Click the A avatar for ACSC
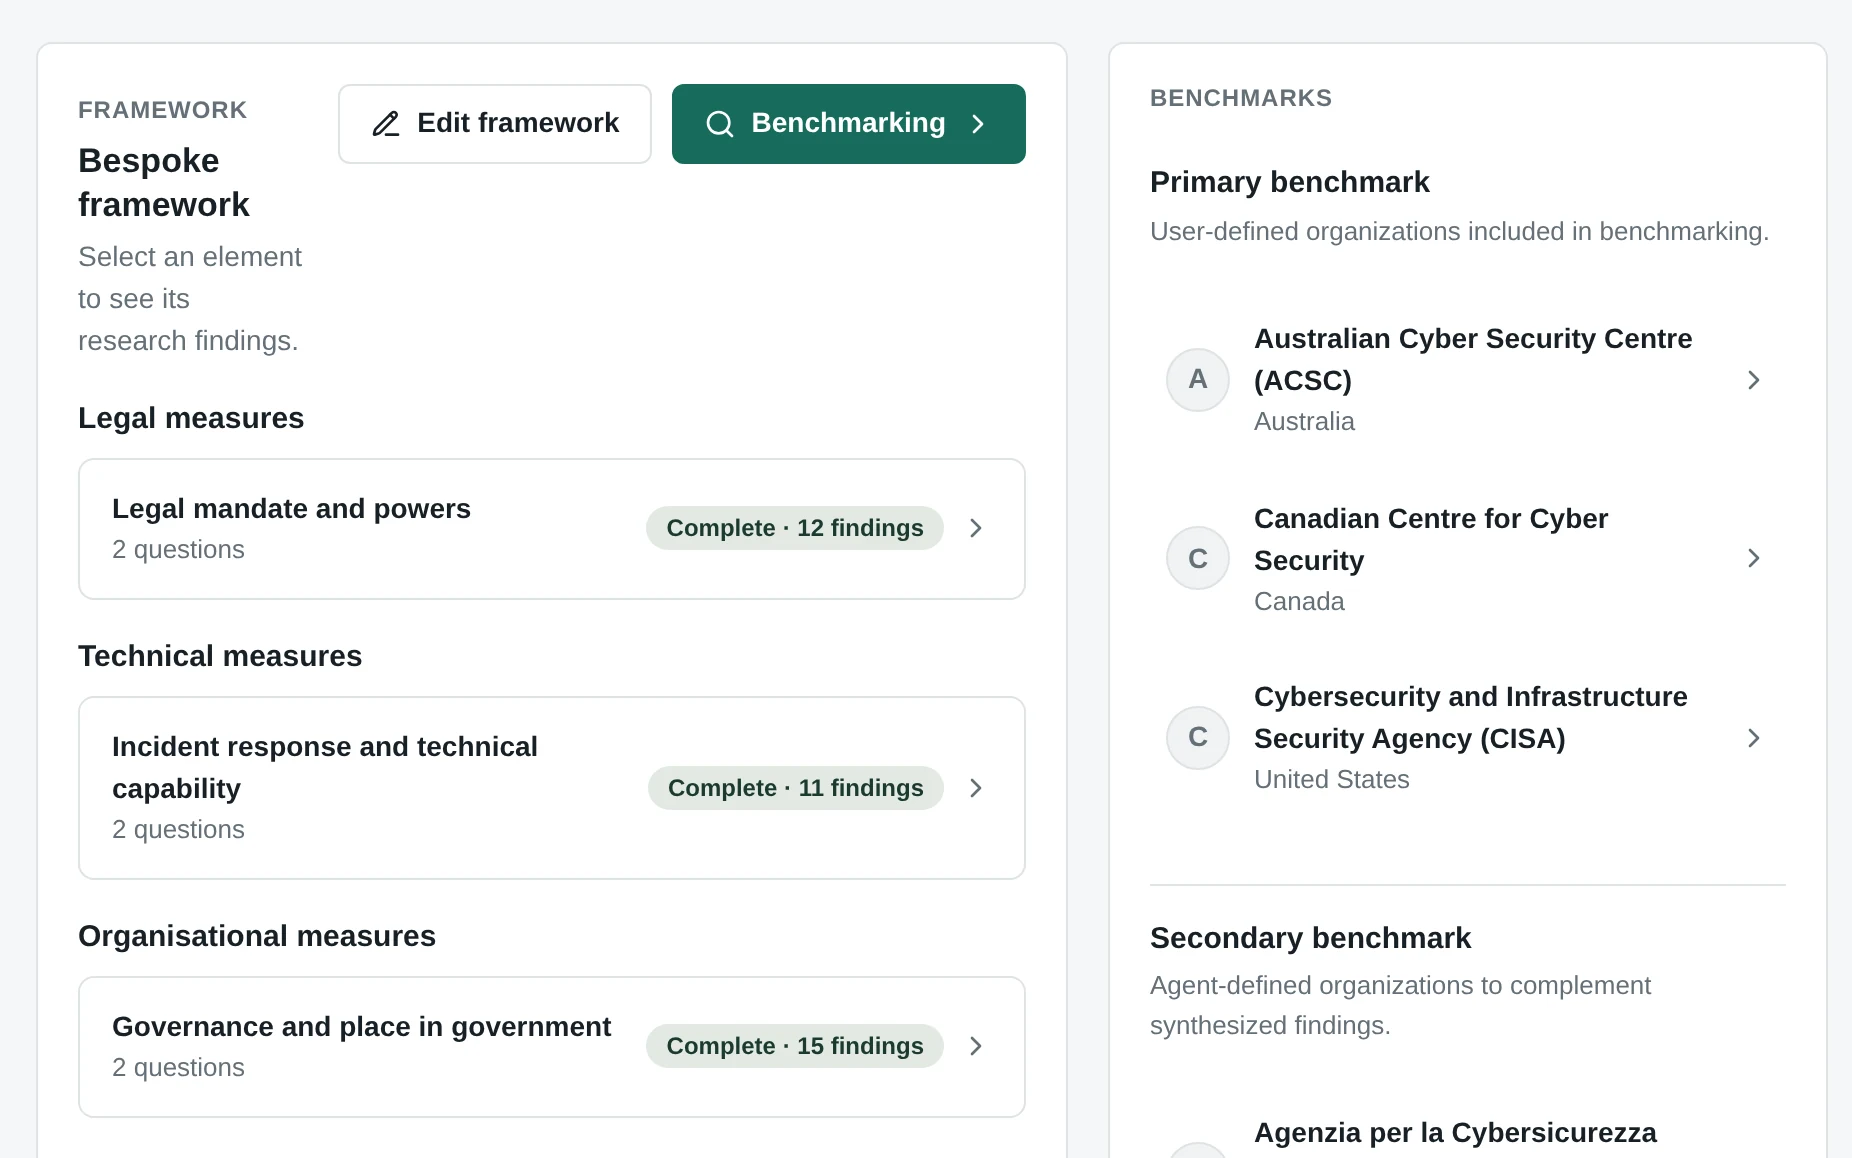This screenshot has height=1158, width=1852. pos(1198,380)
